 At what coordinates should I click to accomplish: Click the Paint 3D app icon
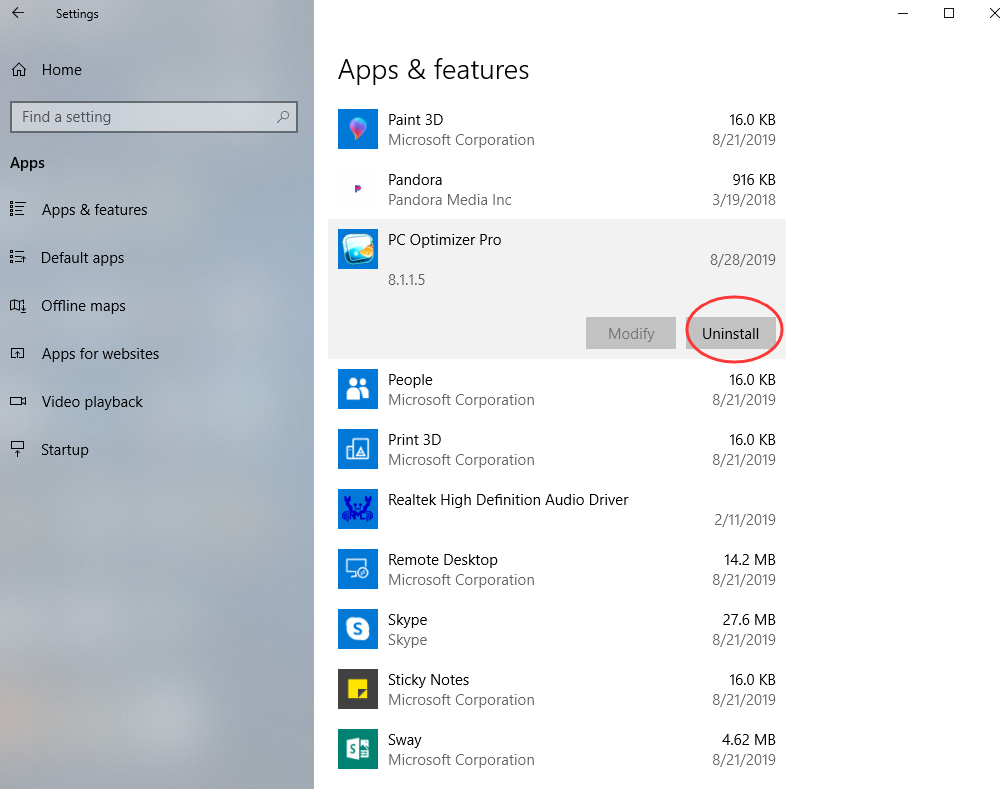pyautogui.click(x=358, y=129)
